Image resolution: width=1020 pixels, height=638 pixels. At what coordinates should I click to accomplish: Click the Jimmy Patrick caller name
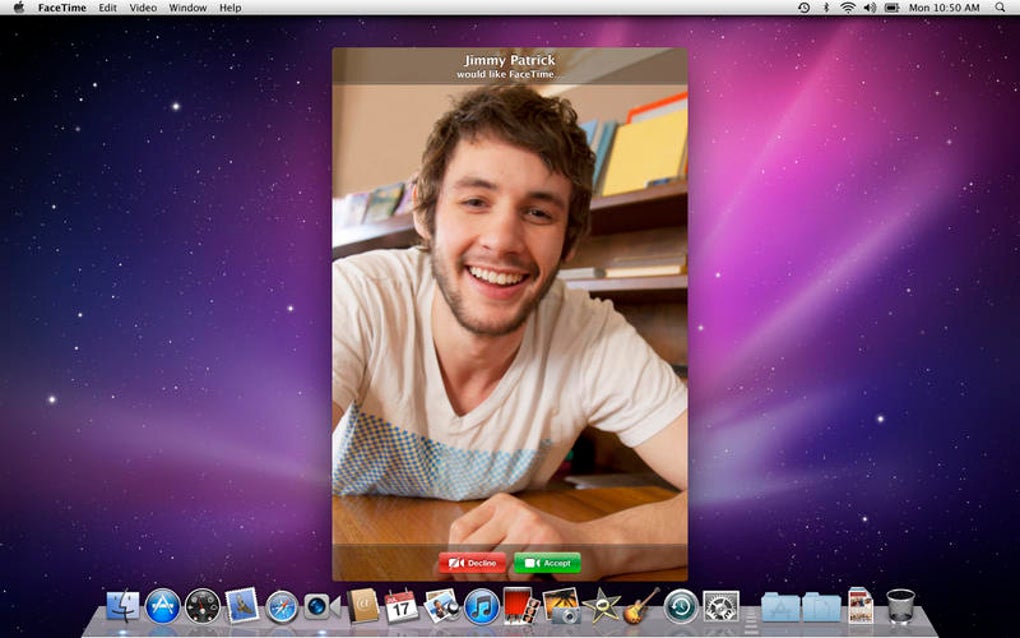coord(509,60)
